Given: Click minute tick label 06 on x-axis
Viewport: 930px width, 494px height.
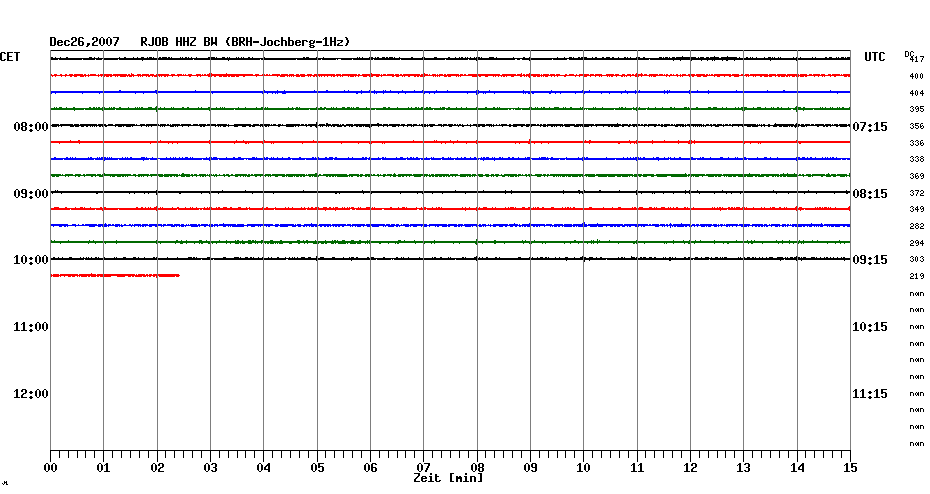Looking at the screenshot, I should 370,468.
